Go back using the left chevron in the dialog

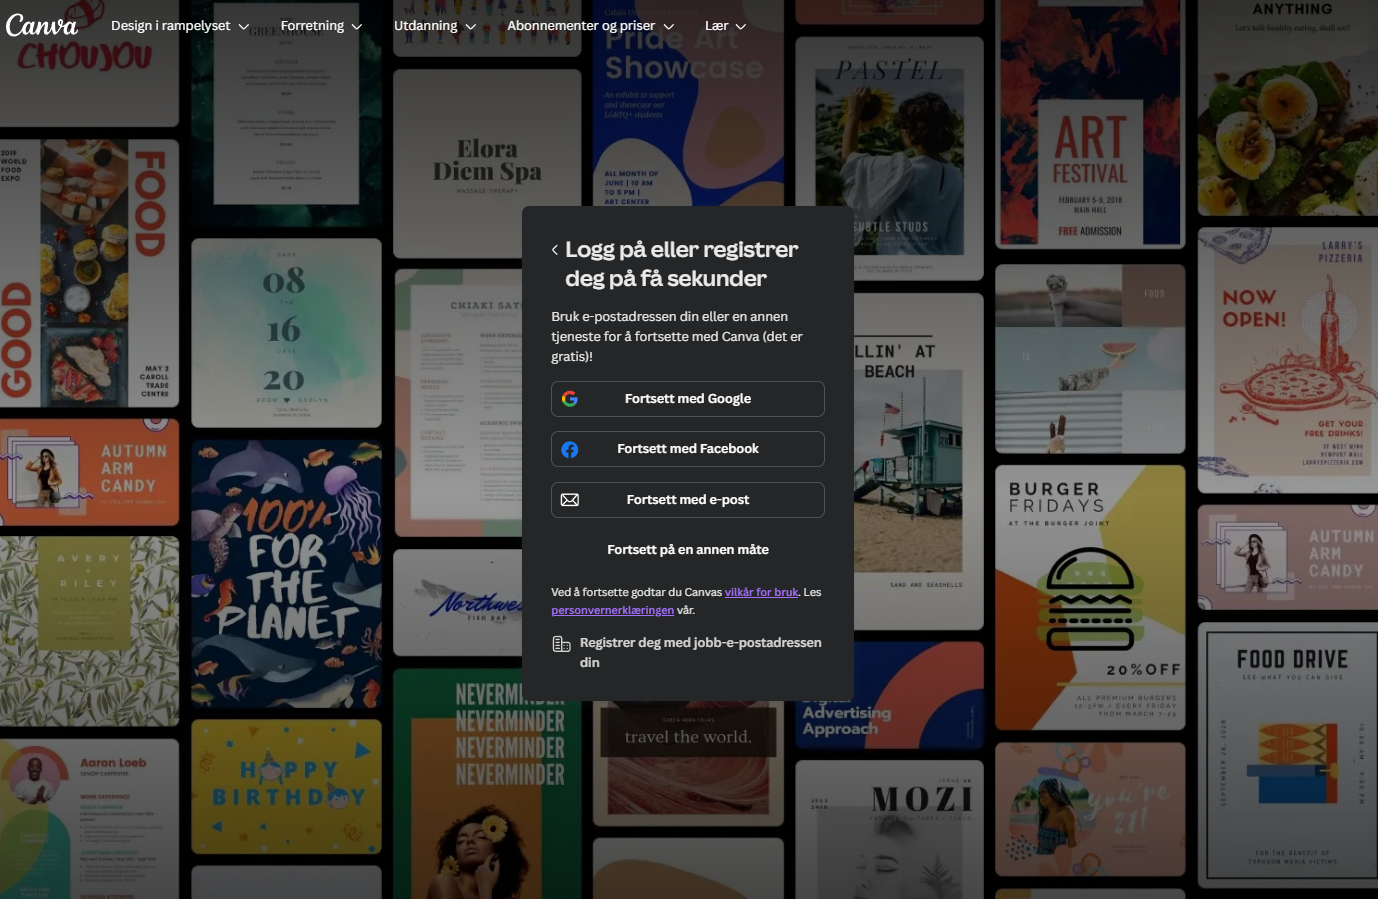point(555,250)
